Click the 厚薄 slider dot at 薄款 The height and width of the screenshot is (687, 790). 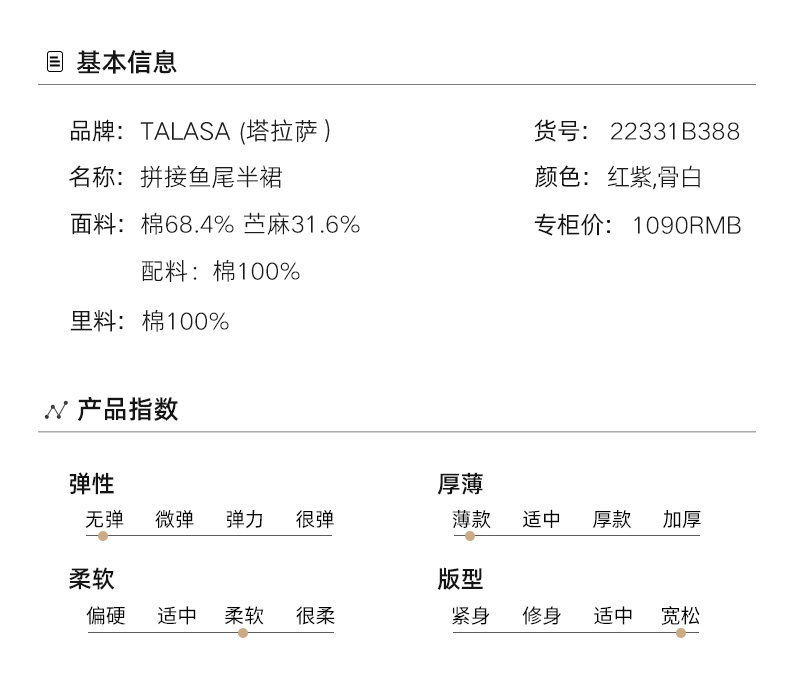[x=470, y=536]
